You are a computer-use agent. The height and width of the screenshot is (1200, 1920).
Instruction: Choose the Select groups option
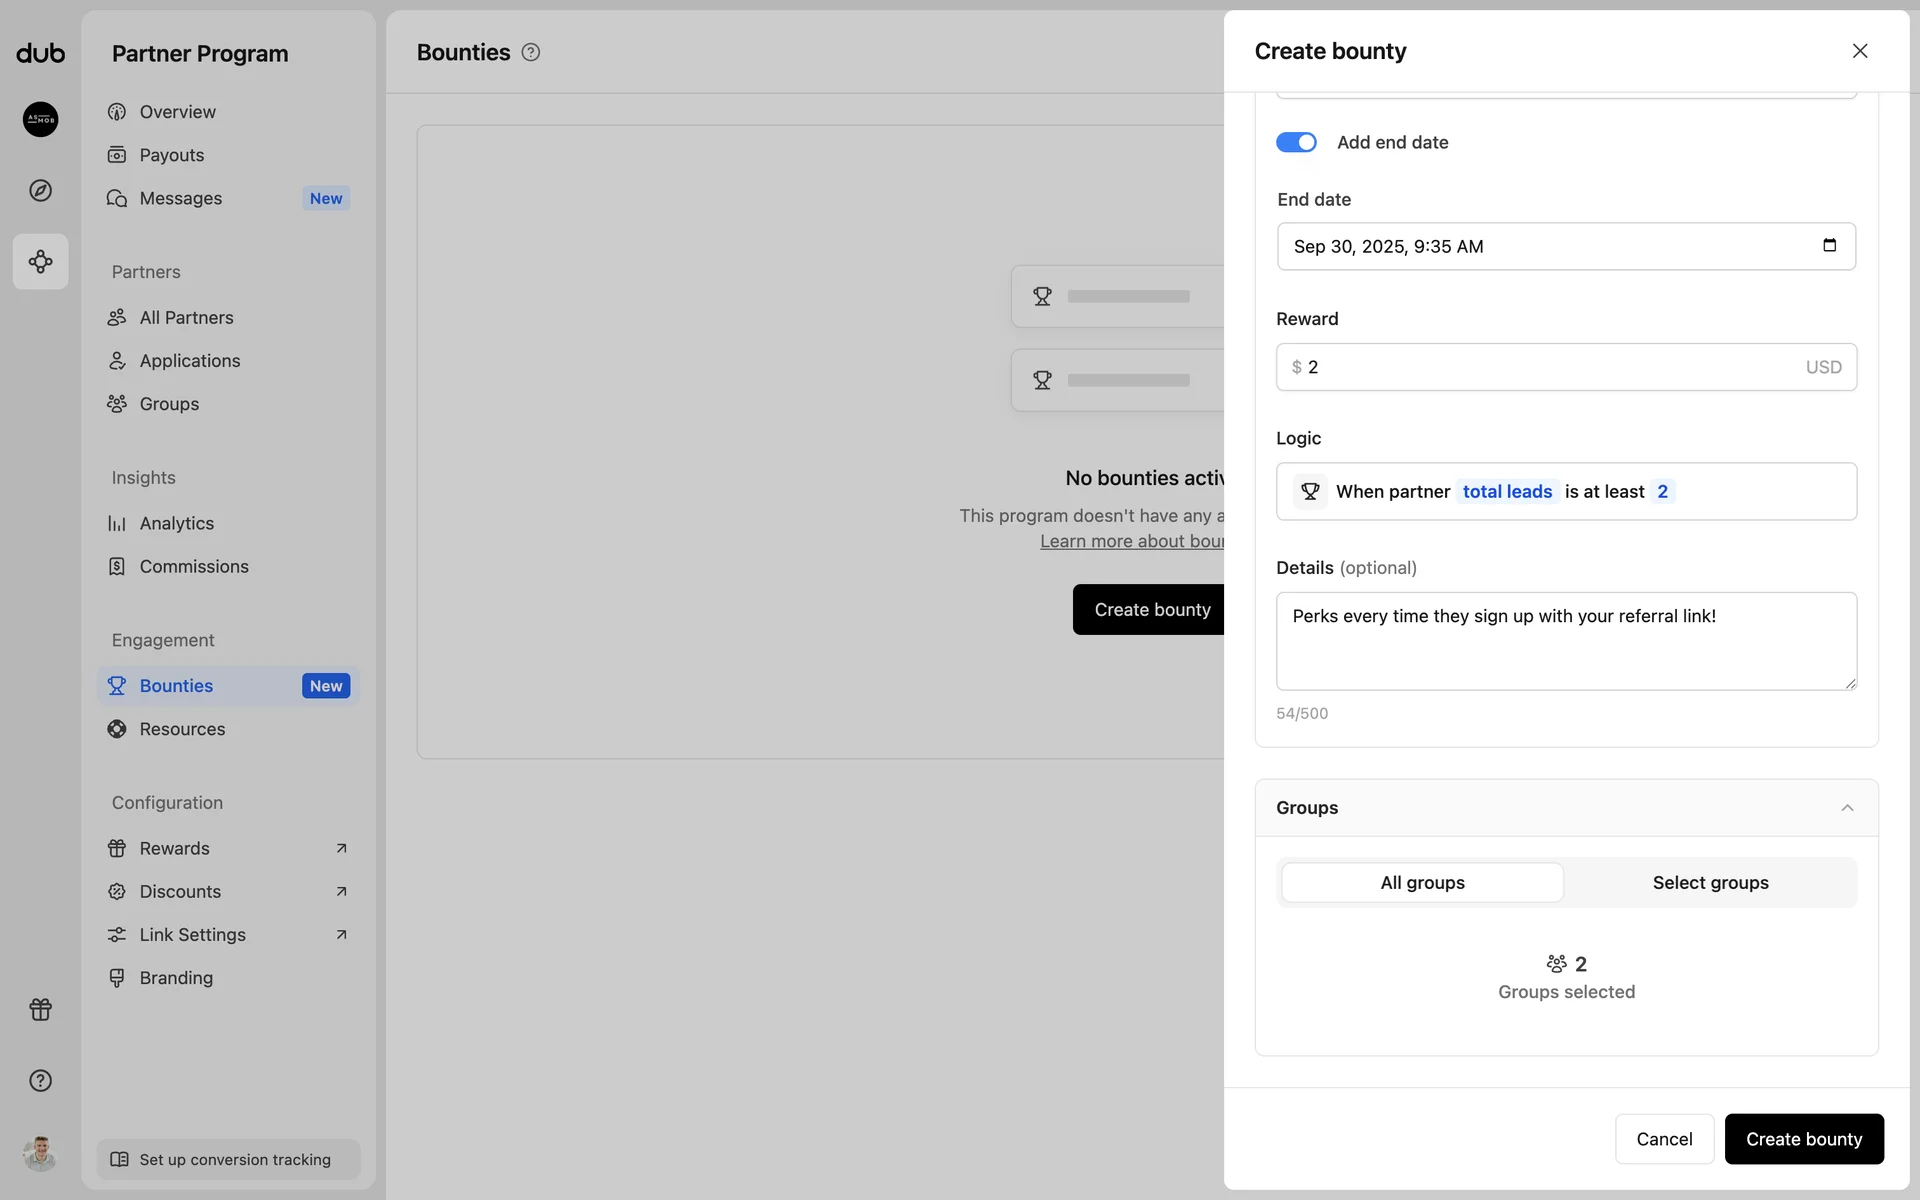pos(1710,882)
